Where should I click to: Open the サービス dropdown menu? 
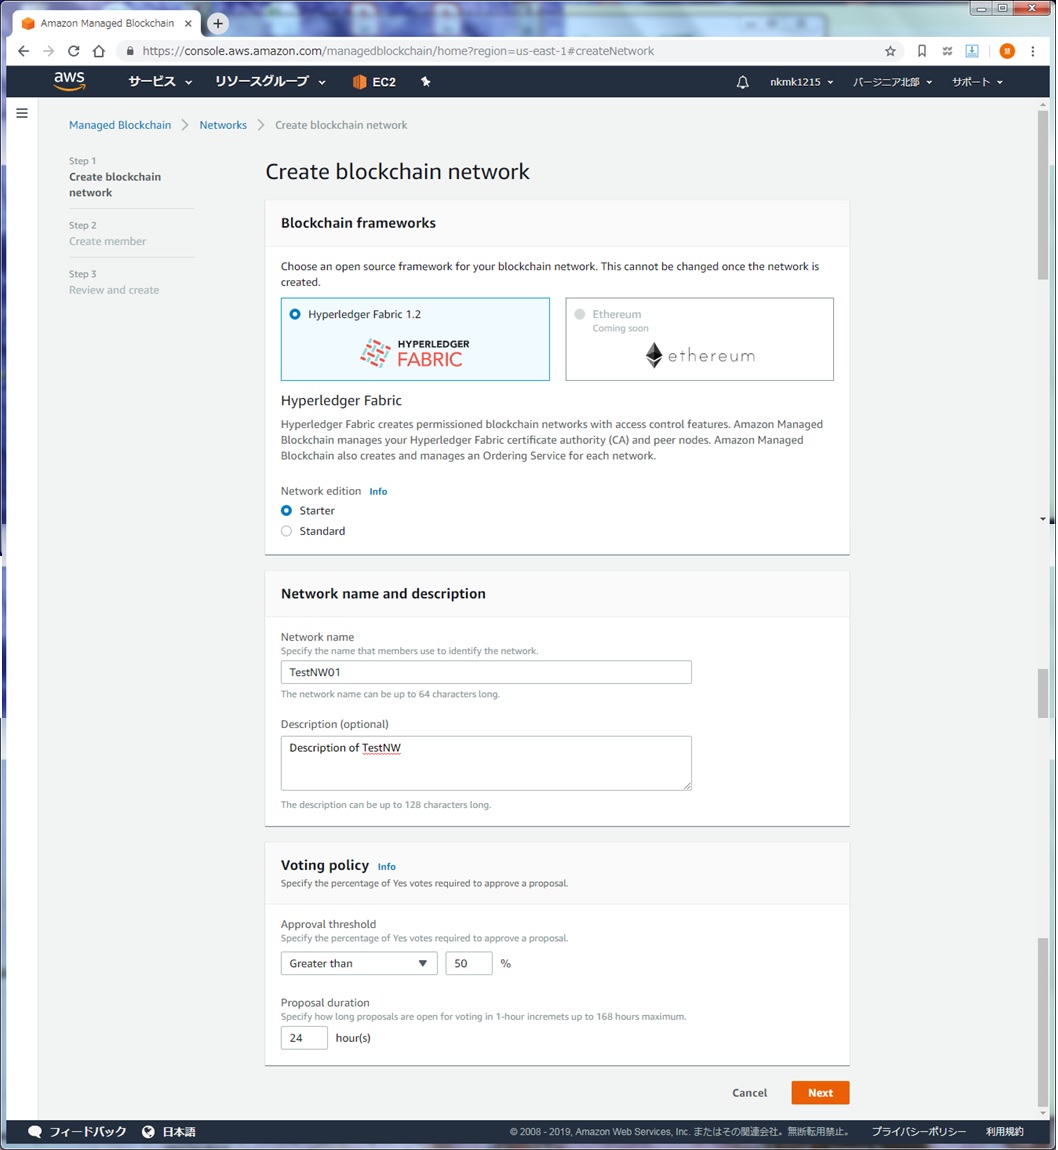(x=160, y=81)
